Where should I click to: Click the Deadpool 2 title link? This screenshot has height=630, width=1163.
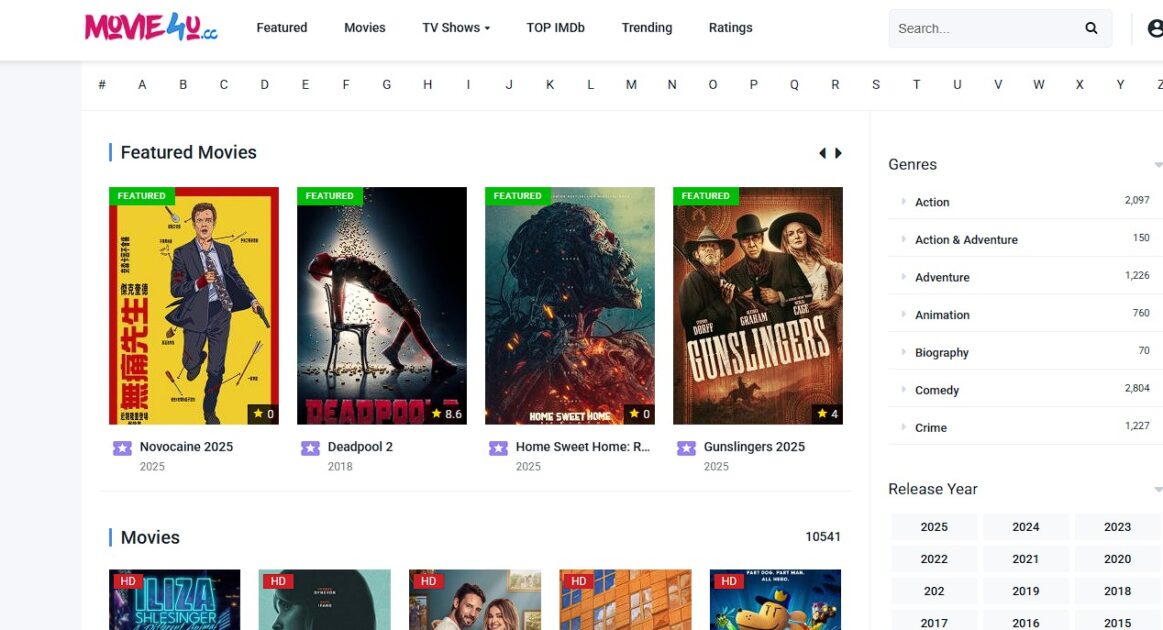(x=360, y=447)
